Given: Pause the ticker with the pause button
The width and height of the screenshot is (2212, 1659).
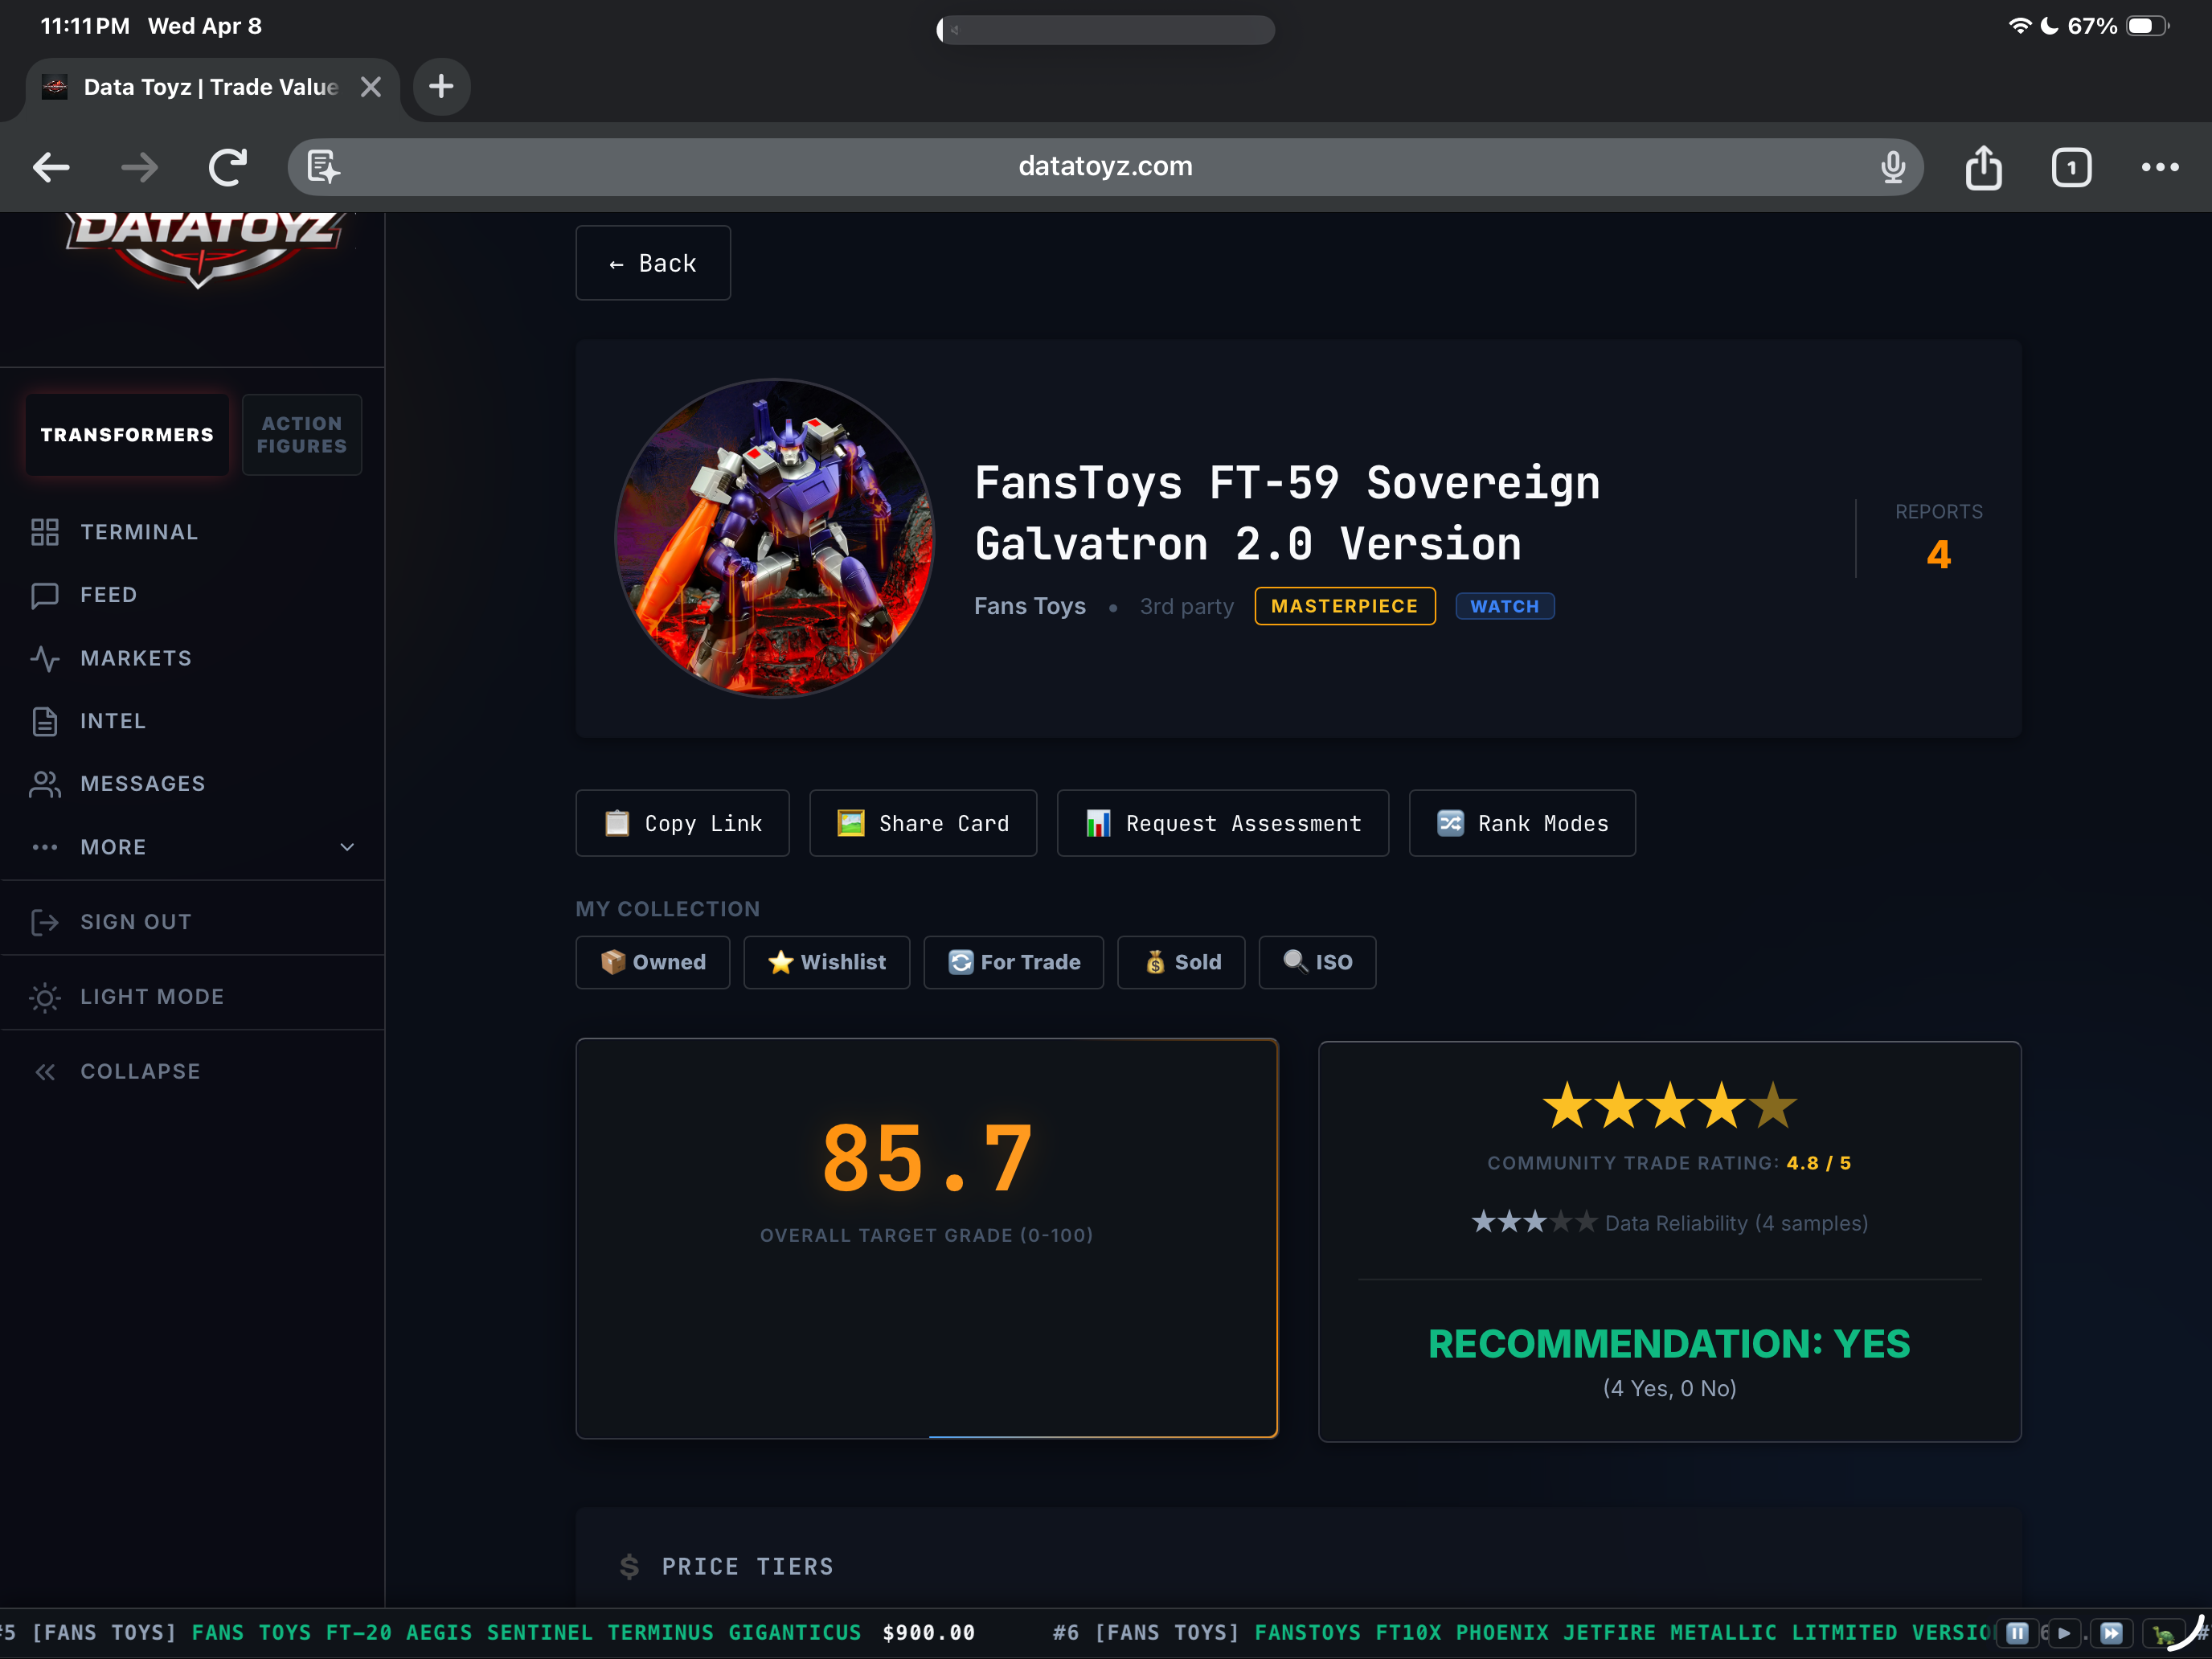Looking at the screenshot, I should coord(2017,1633).
